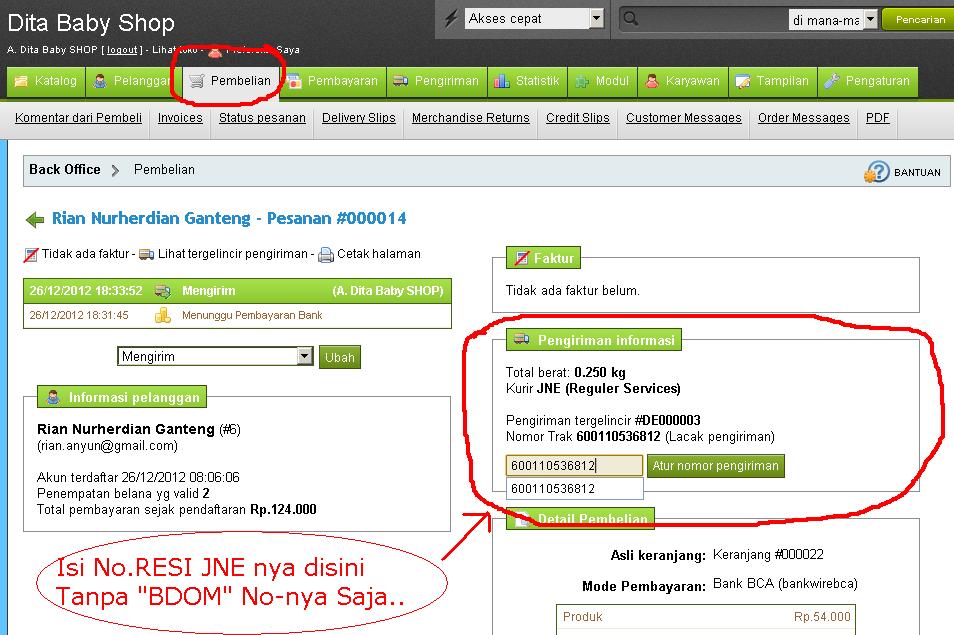Open the Status pesanan submenu link
954x635 pixels.
click(262, 117)
